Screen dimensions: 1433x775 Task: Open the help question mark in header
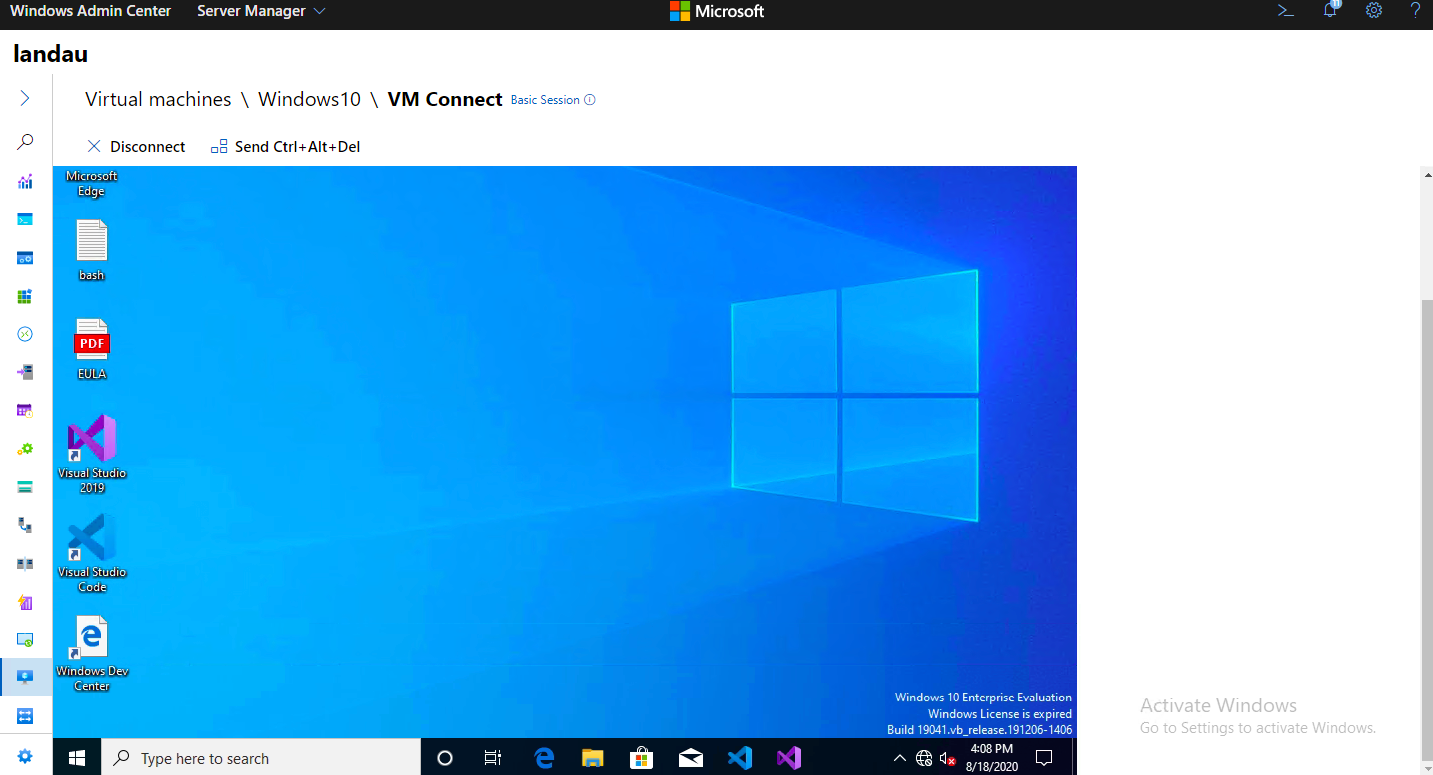point(1416,10)
